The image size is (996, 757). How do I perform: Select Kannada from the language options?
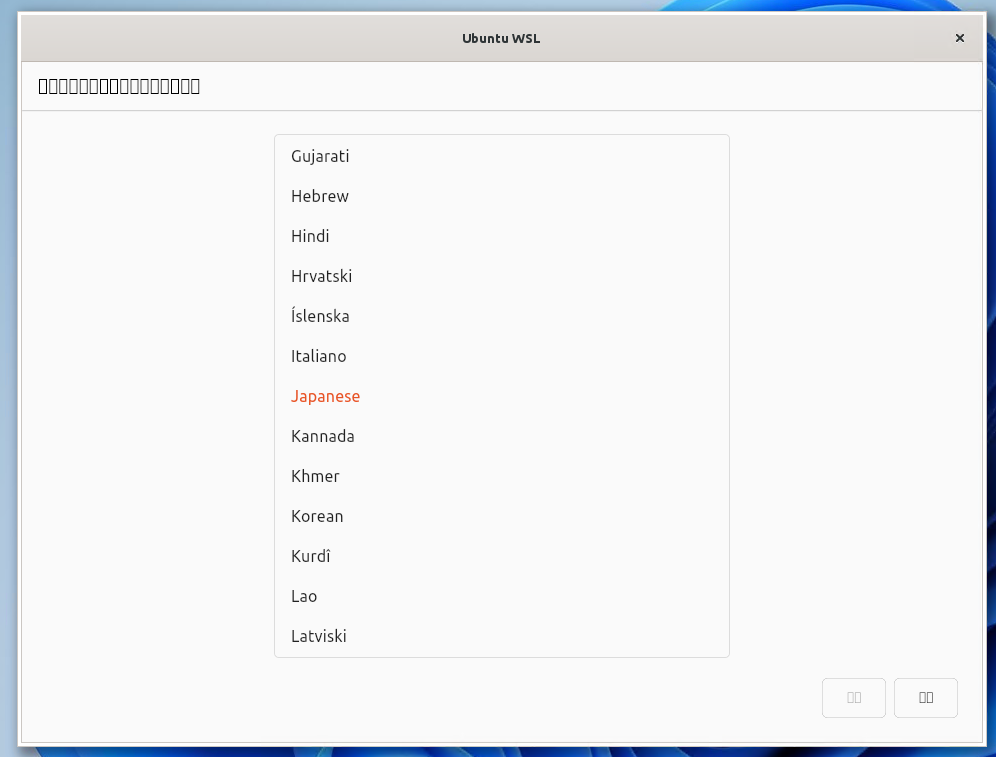(x=323, y=436)
